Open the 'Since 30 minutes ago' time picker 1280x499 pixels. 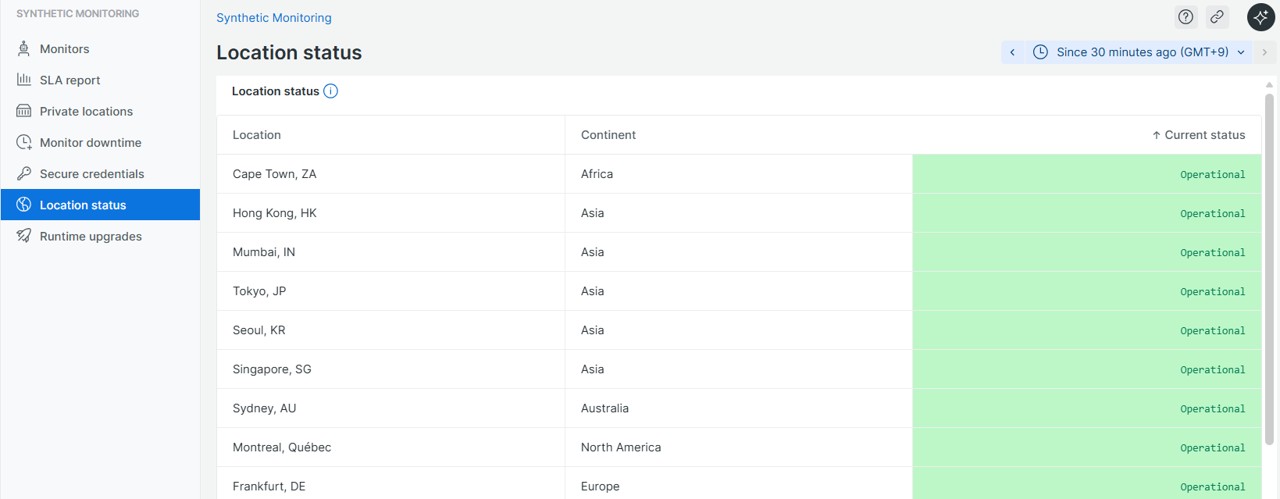[x=1141, y=52]
